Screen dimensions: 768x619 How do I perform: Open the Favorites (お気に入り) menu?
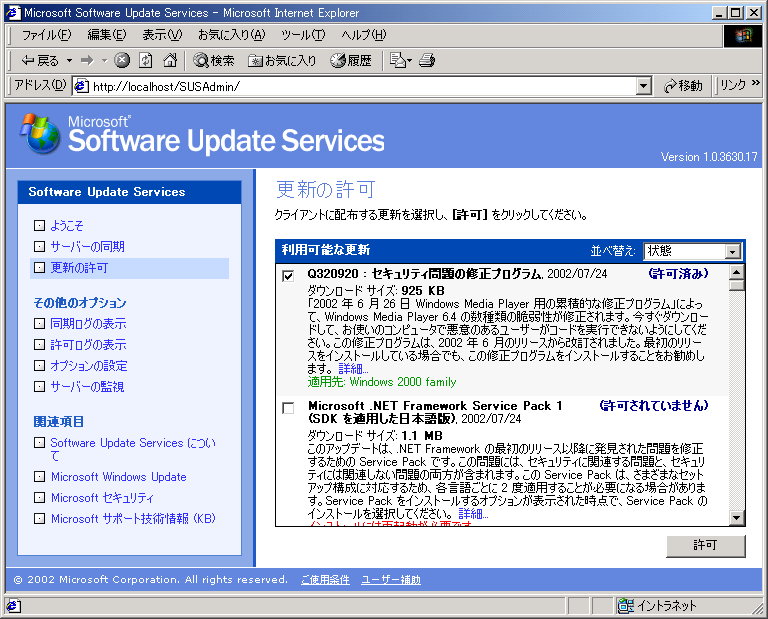(231, 35)
